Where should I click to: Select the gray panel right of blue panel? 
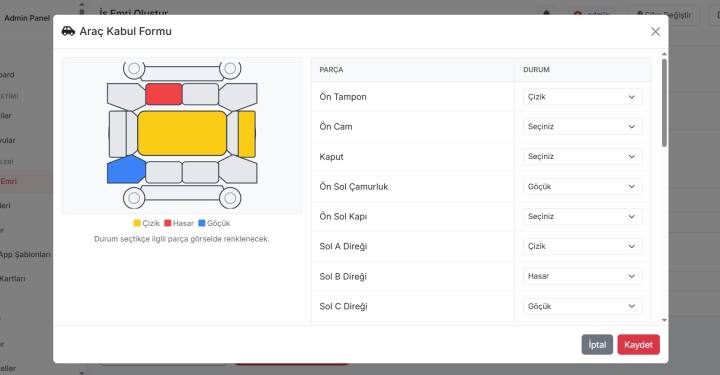164,173
